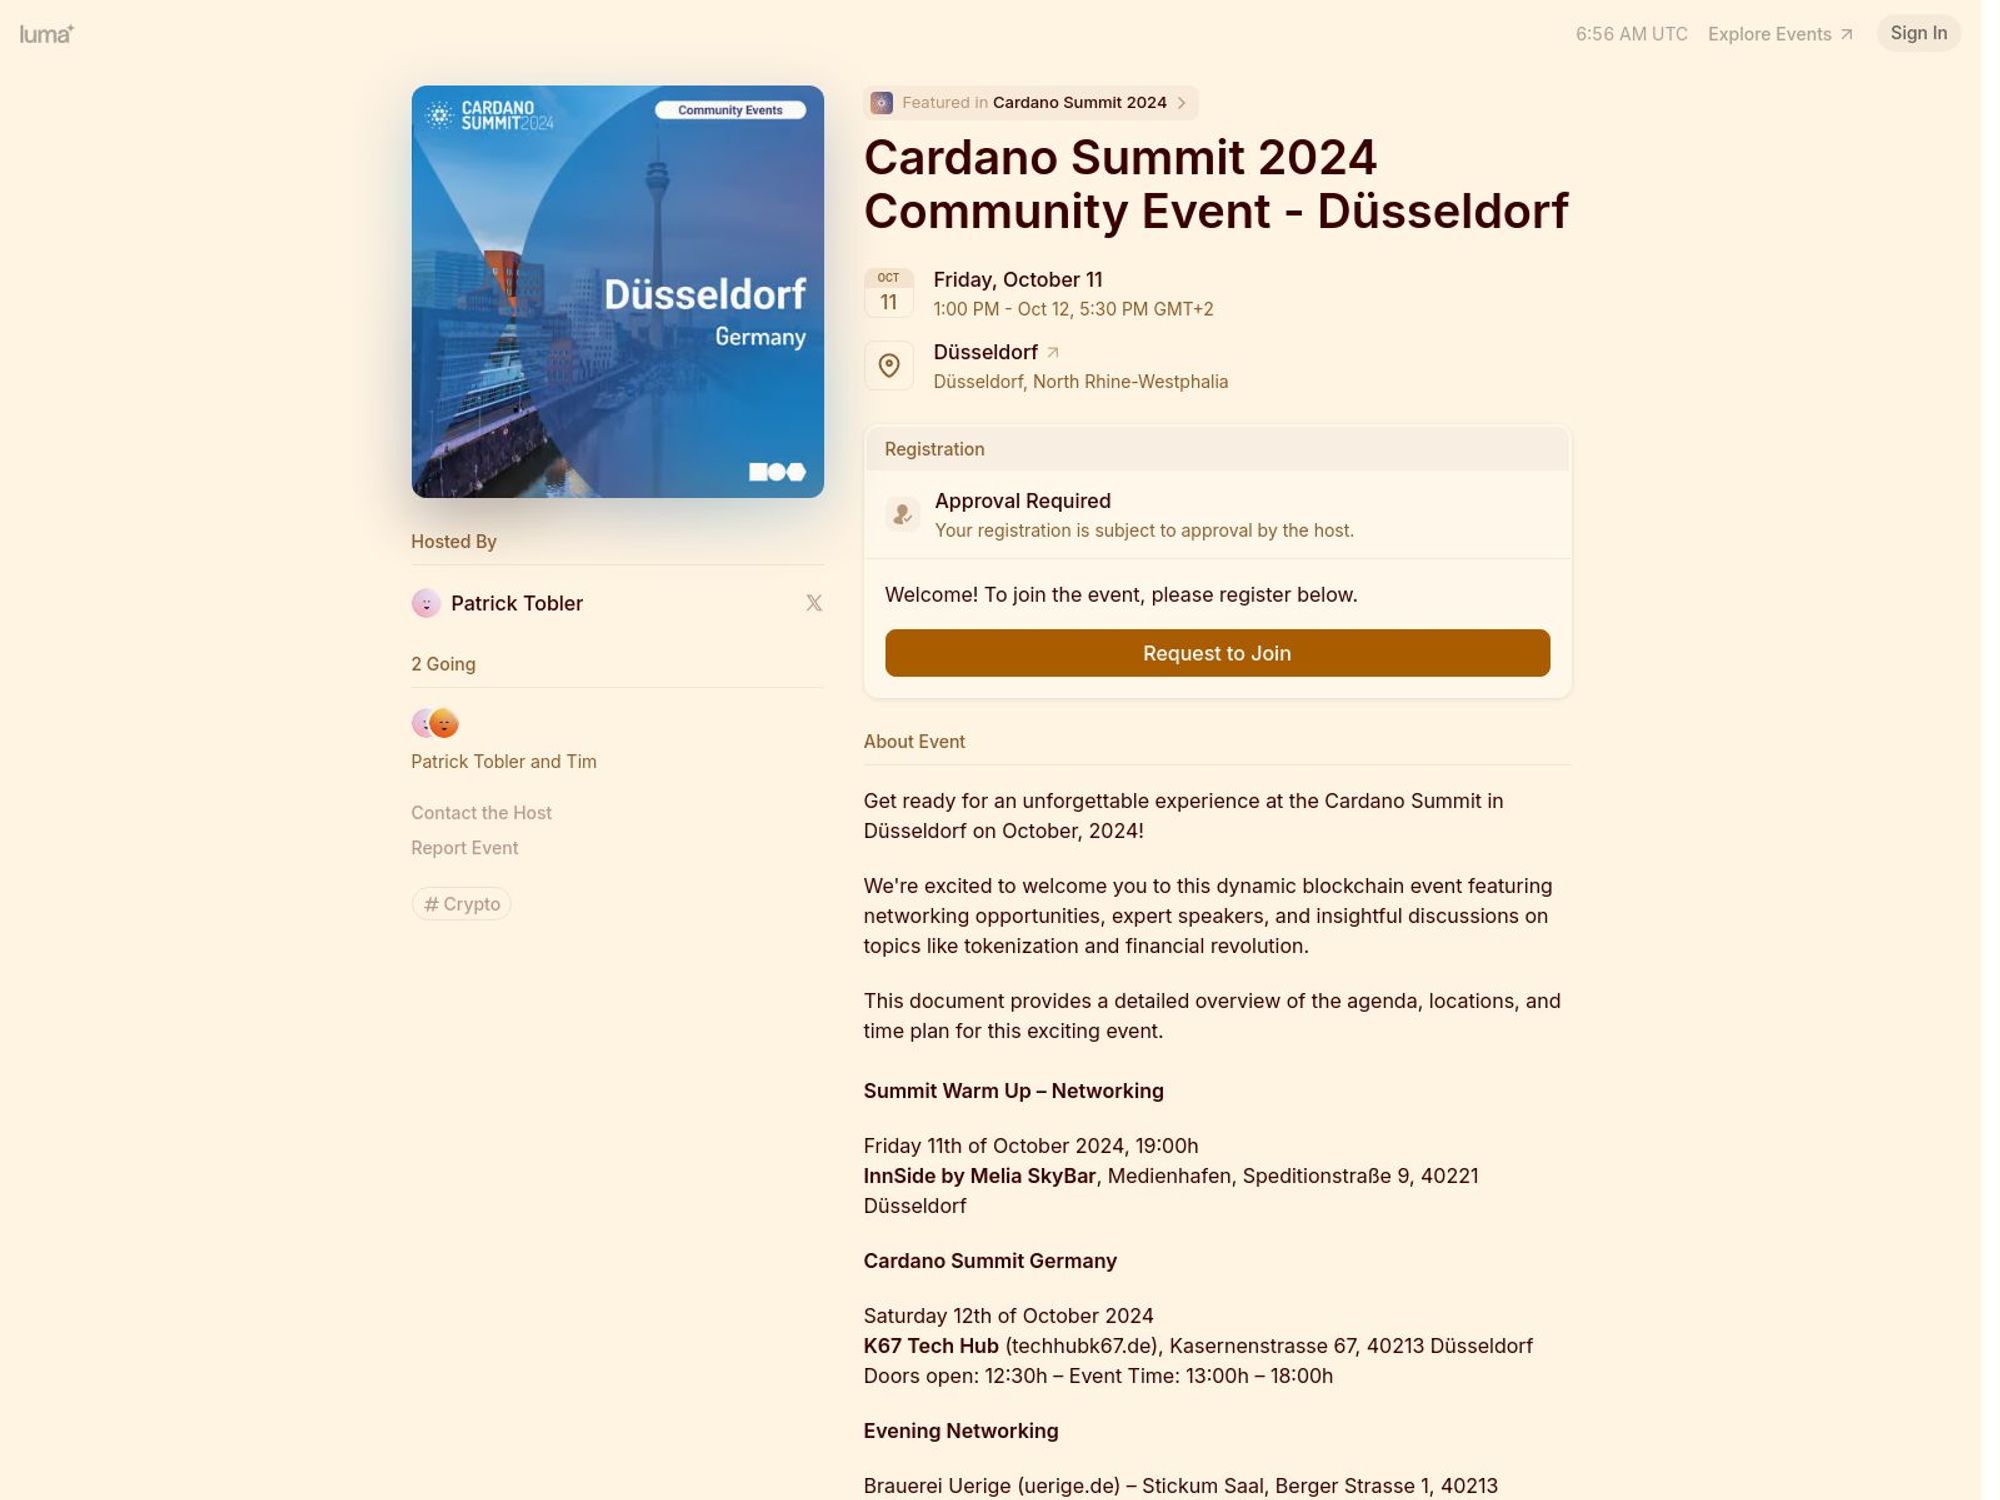Click the hashtag Crypto tag

pyautogui.click(x=461, y=903)
